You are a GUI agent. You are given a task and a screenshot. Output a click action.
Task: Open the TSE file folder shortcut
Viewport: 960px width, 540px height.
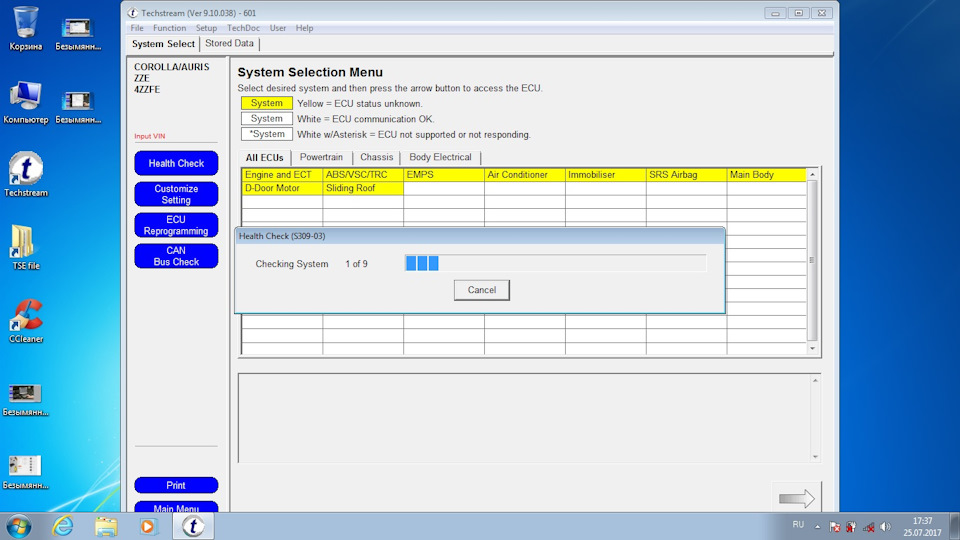tap(26, 247)
